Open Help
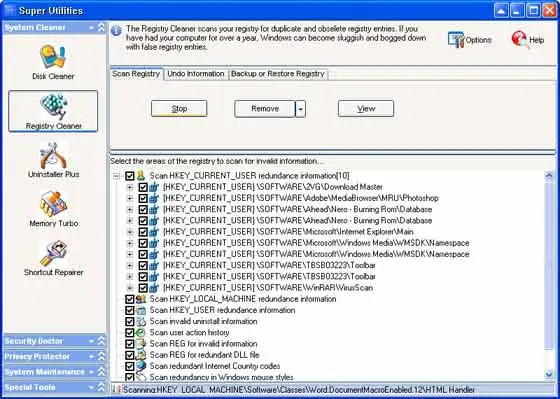The width and height of the screenshot is (560, 399). [x=528, y=40]
